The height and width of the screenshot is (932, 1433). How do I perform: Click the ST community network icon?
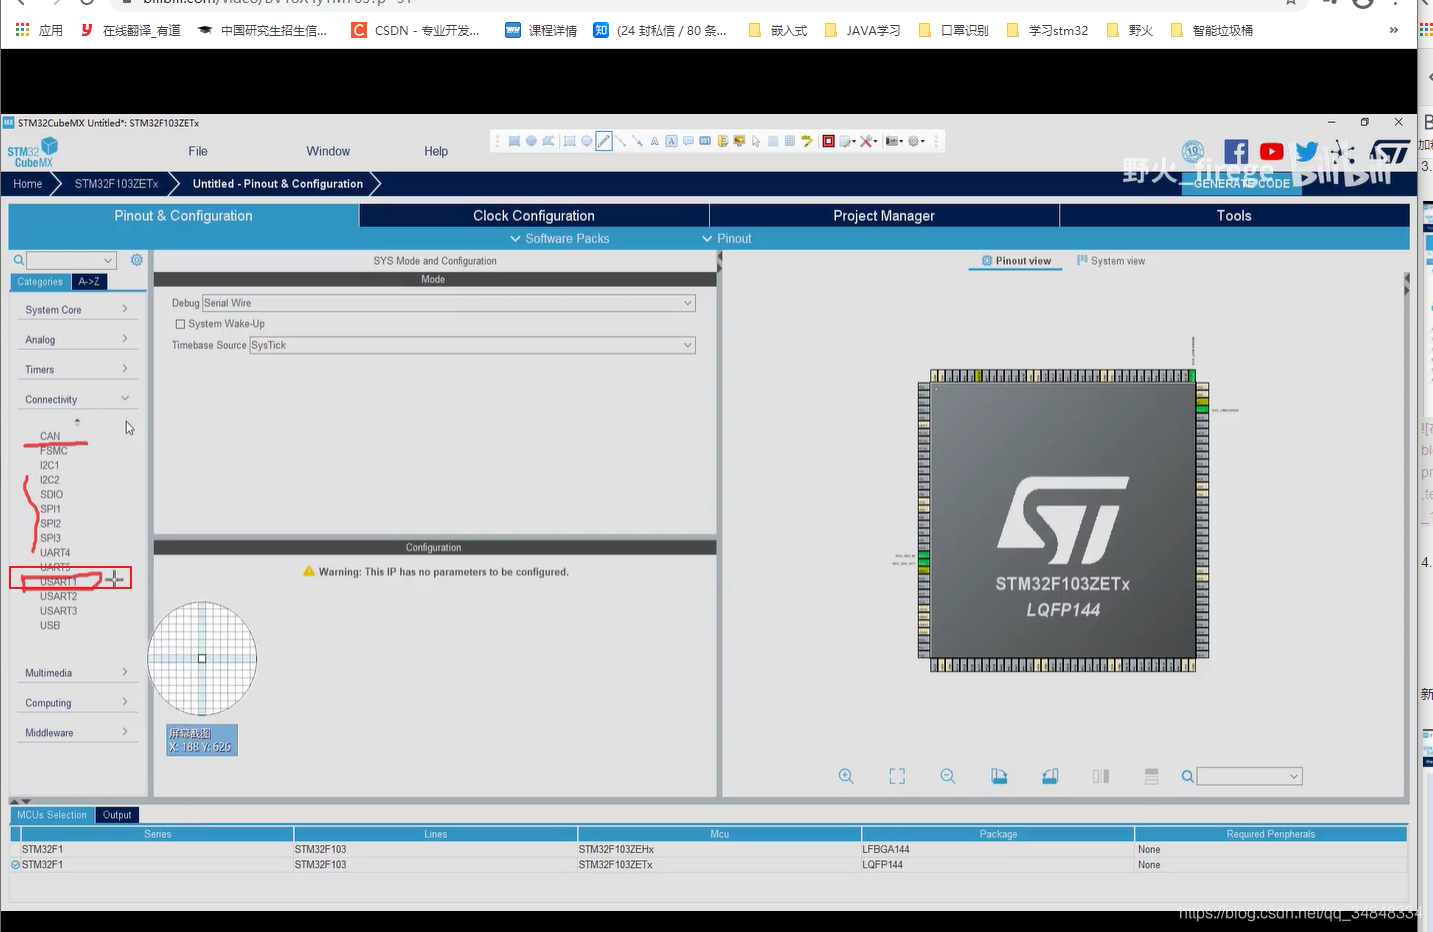(x=1342, y=152)
